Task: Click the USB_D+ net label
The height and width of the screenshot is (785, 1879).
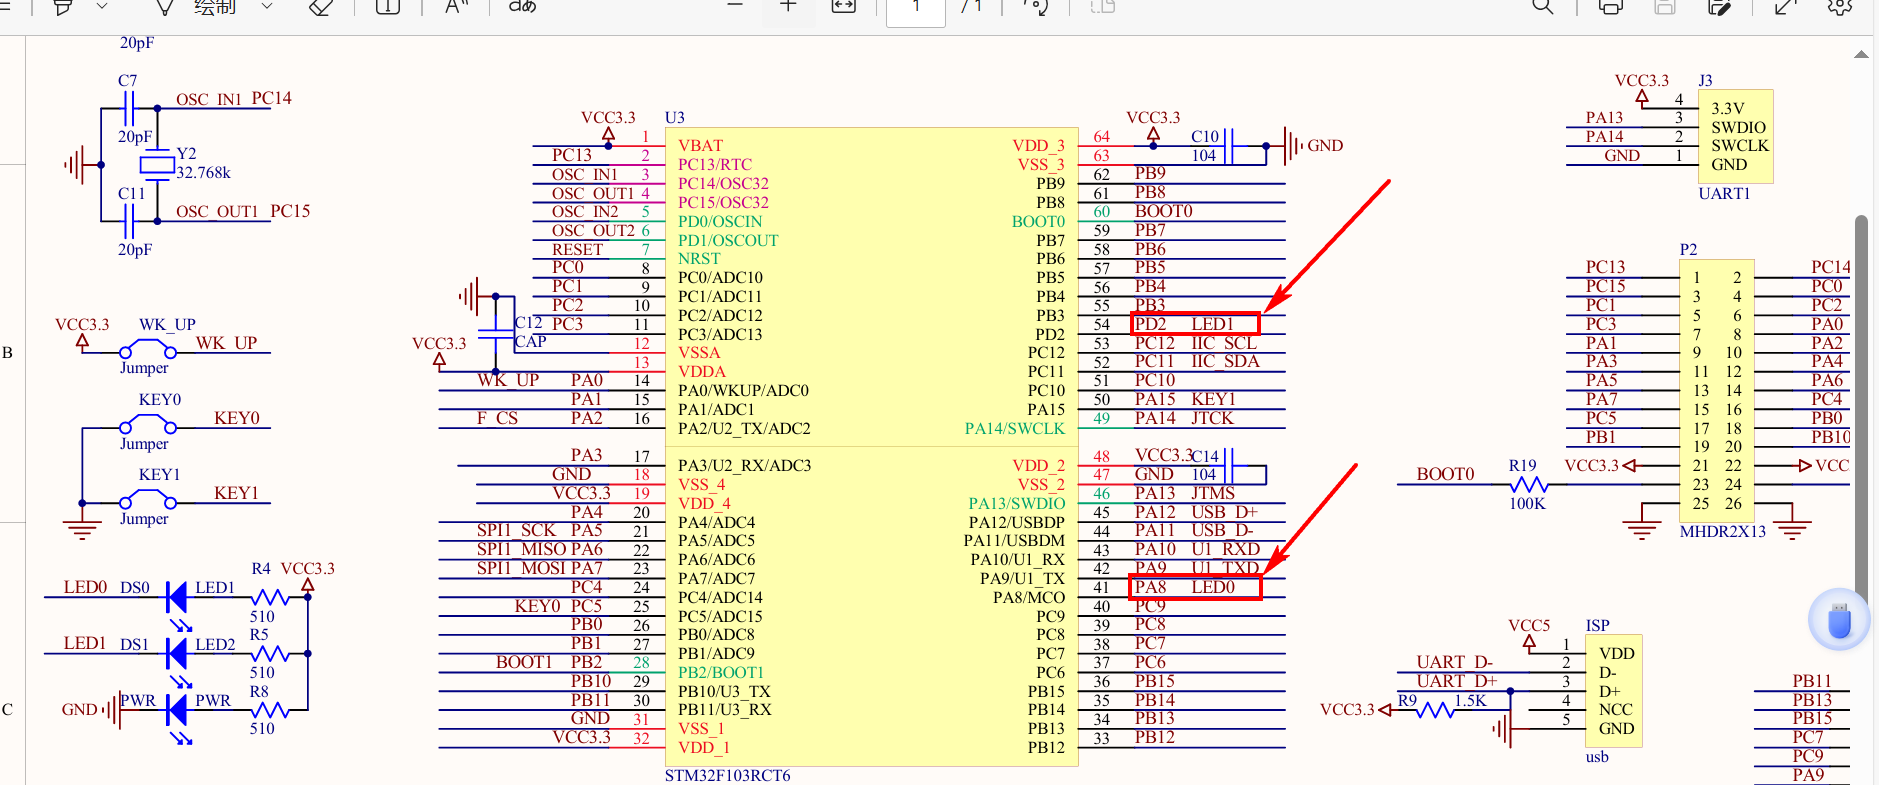Action: click(1224, 512)
